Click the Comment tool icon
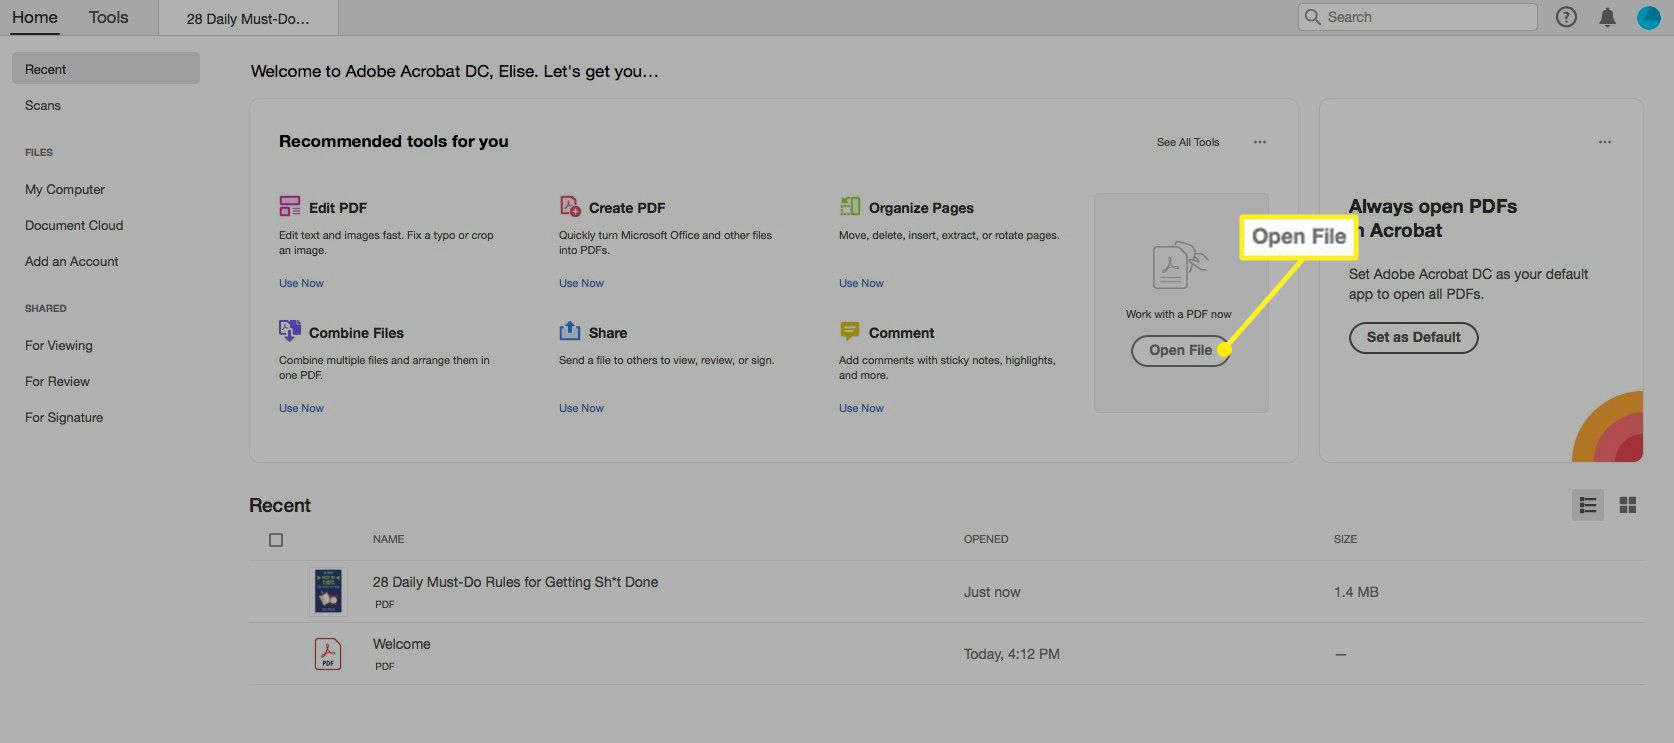 (x=850, y=331)
